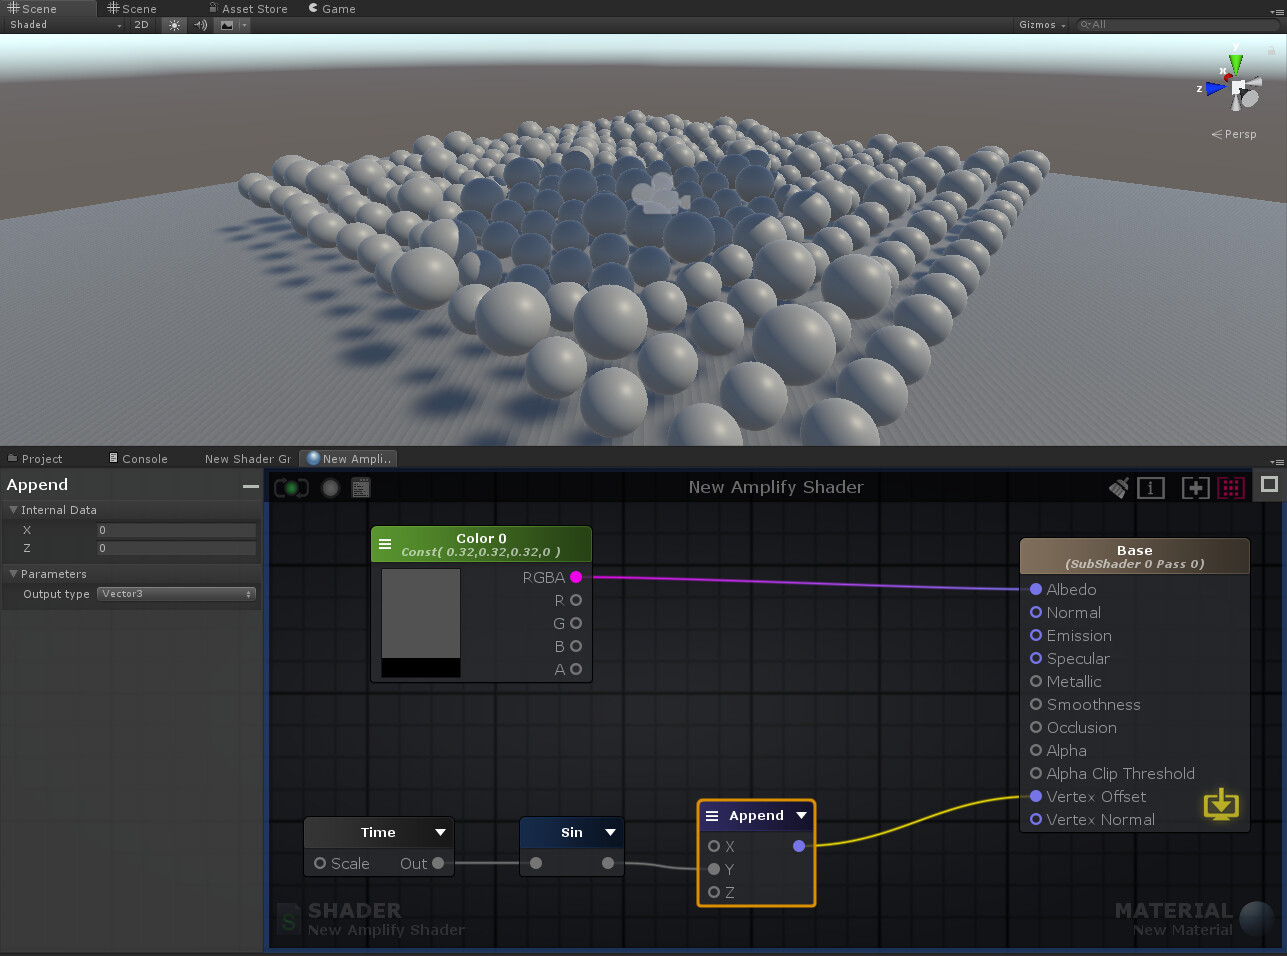Click the broom icon to clean unused nodes
The height and width of the screenshot is (956, 1287).
pyautogui.click(x=1118, y=488)
